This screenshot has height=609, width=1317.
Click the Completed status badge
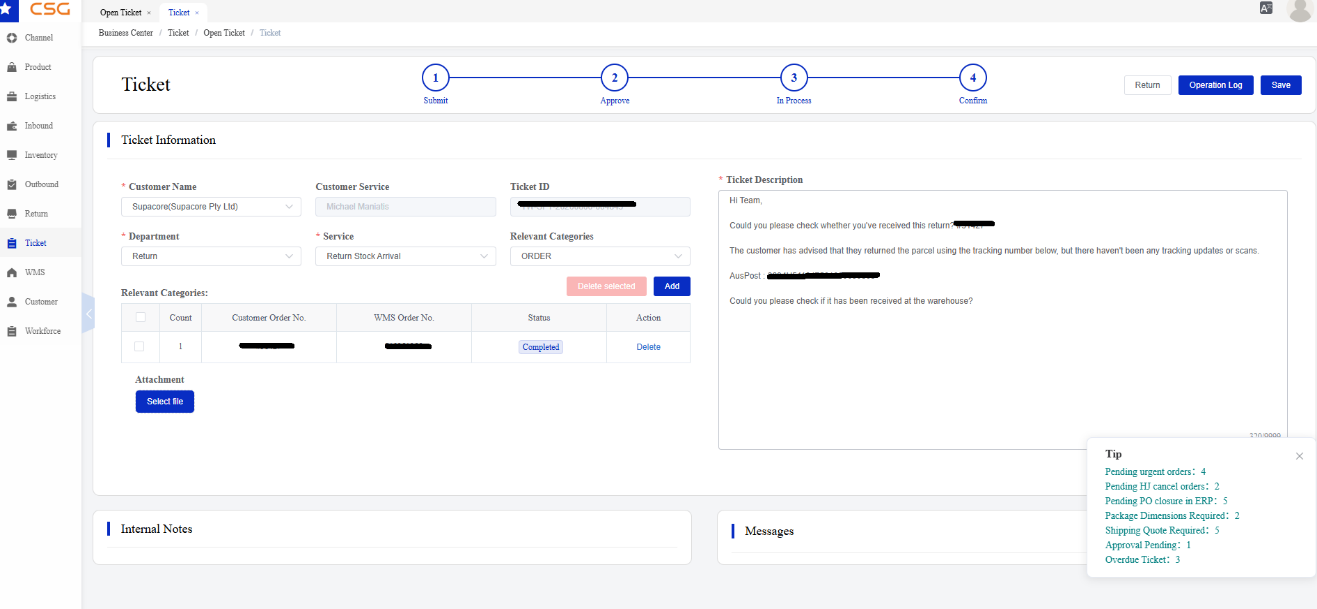pyautogui.click(x=541, y=347)
